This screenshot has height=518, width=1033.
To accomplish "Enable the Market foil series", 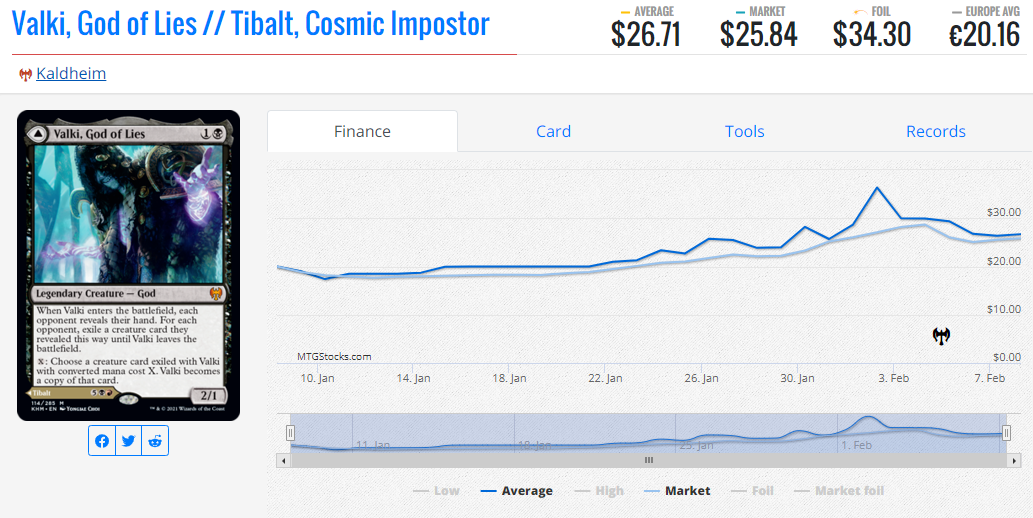I will 839,491.
